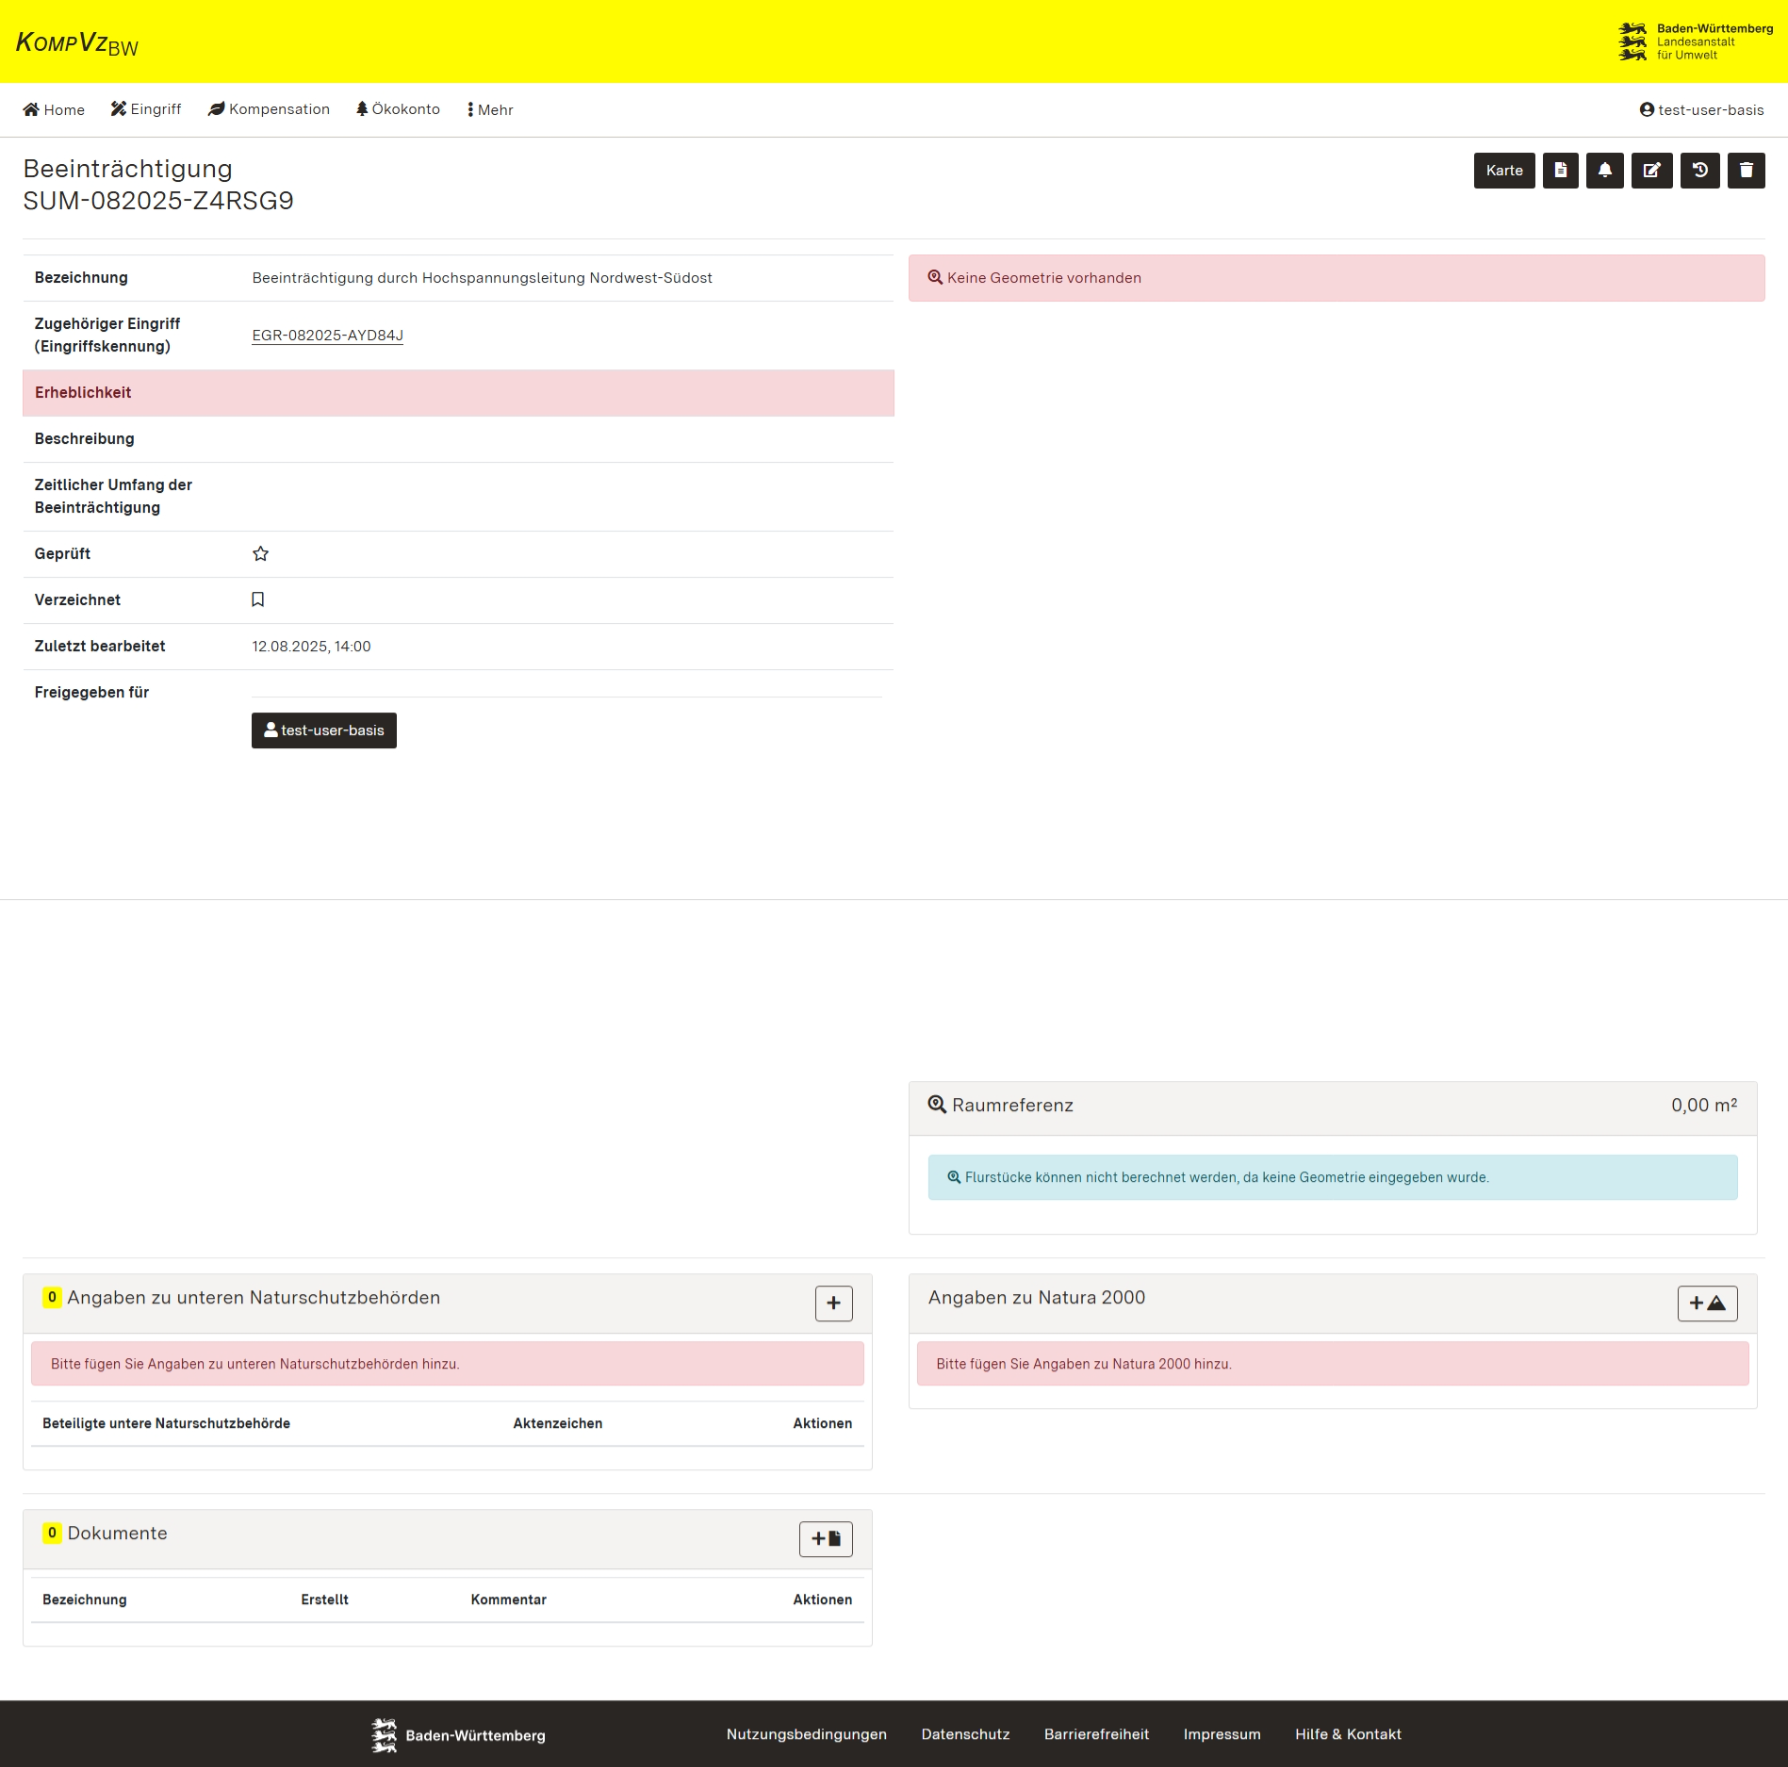Expand the Mehr menu
This screenshot has width=1788, height=1767.
pyautogui.click(x=490, y=110)
